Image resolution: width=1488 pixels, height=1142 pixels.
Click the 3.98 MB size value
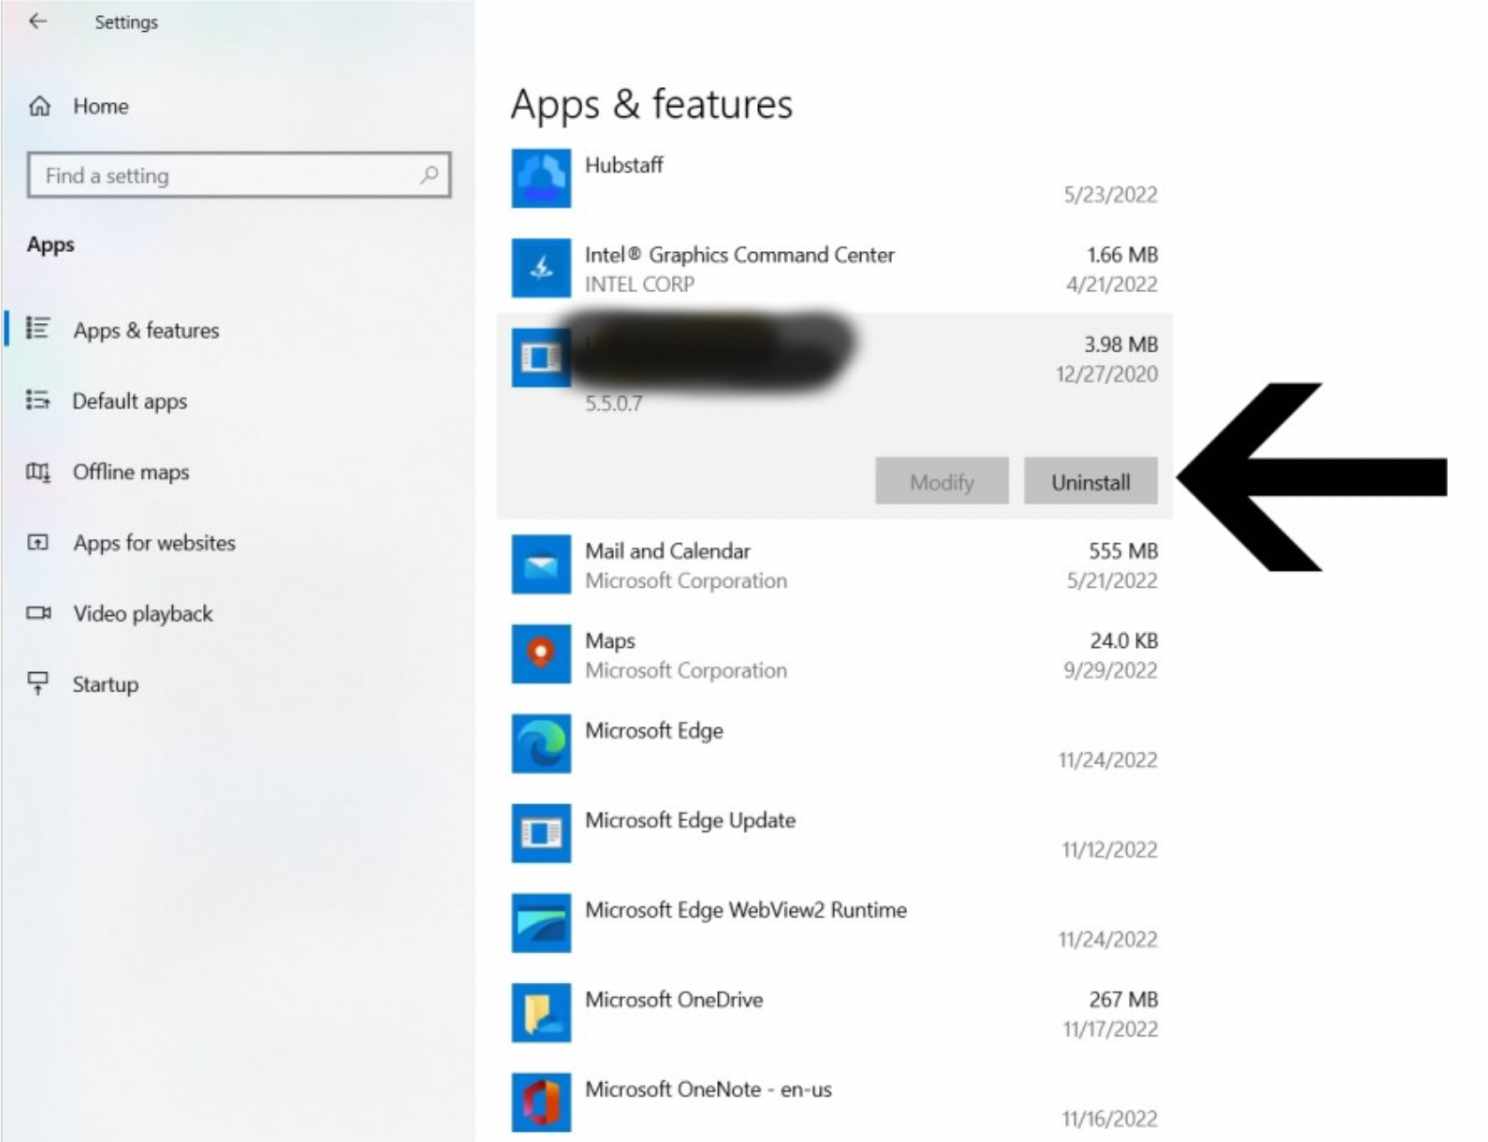pyautogui.click(x=1121, y=345)
